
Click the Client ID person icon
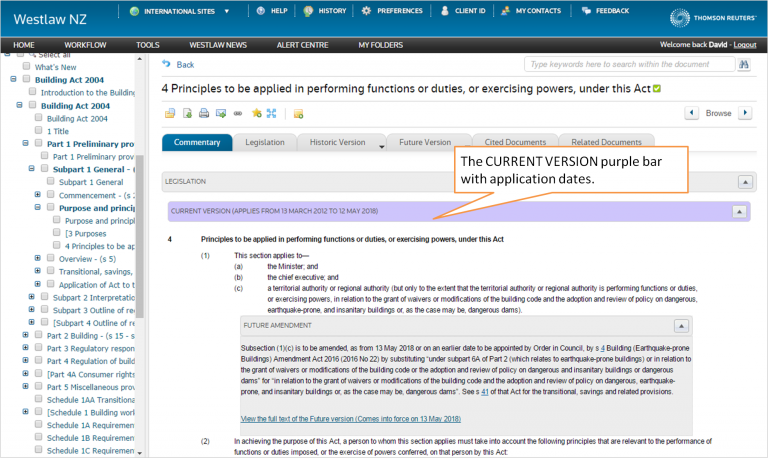click(x=445, y=10)
